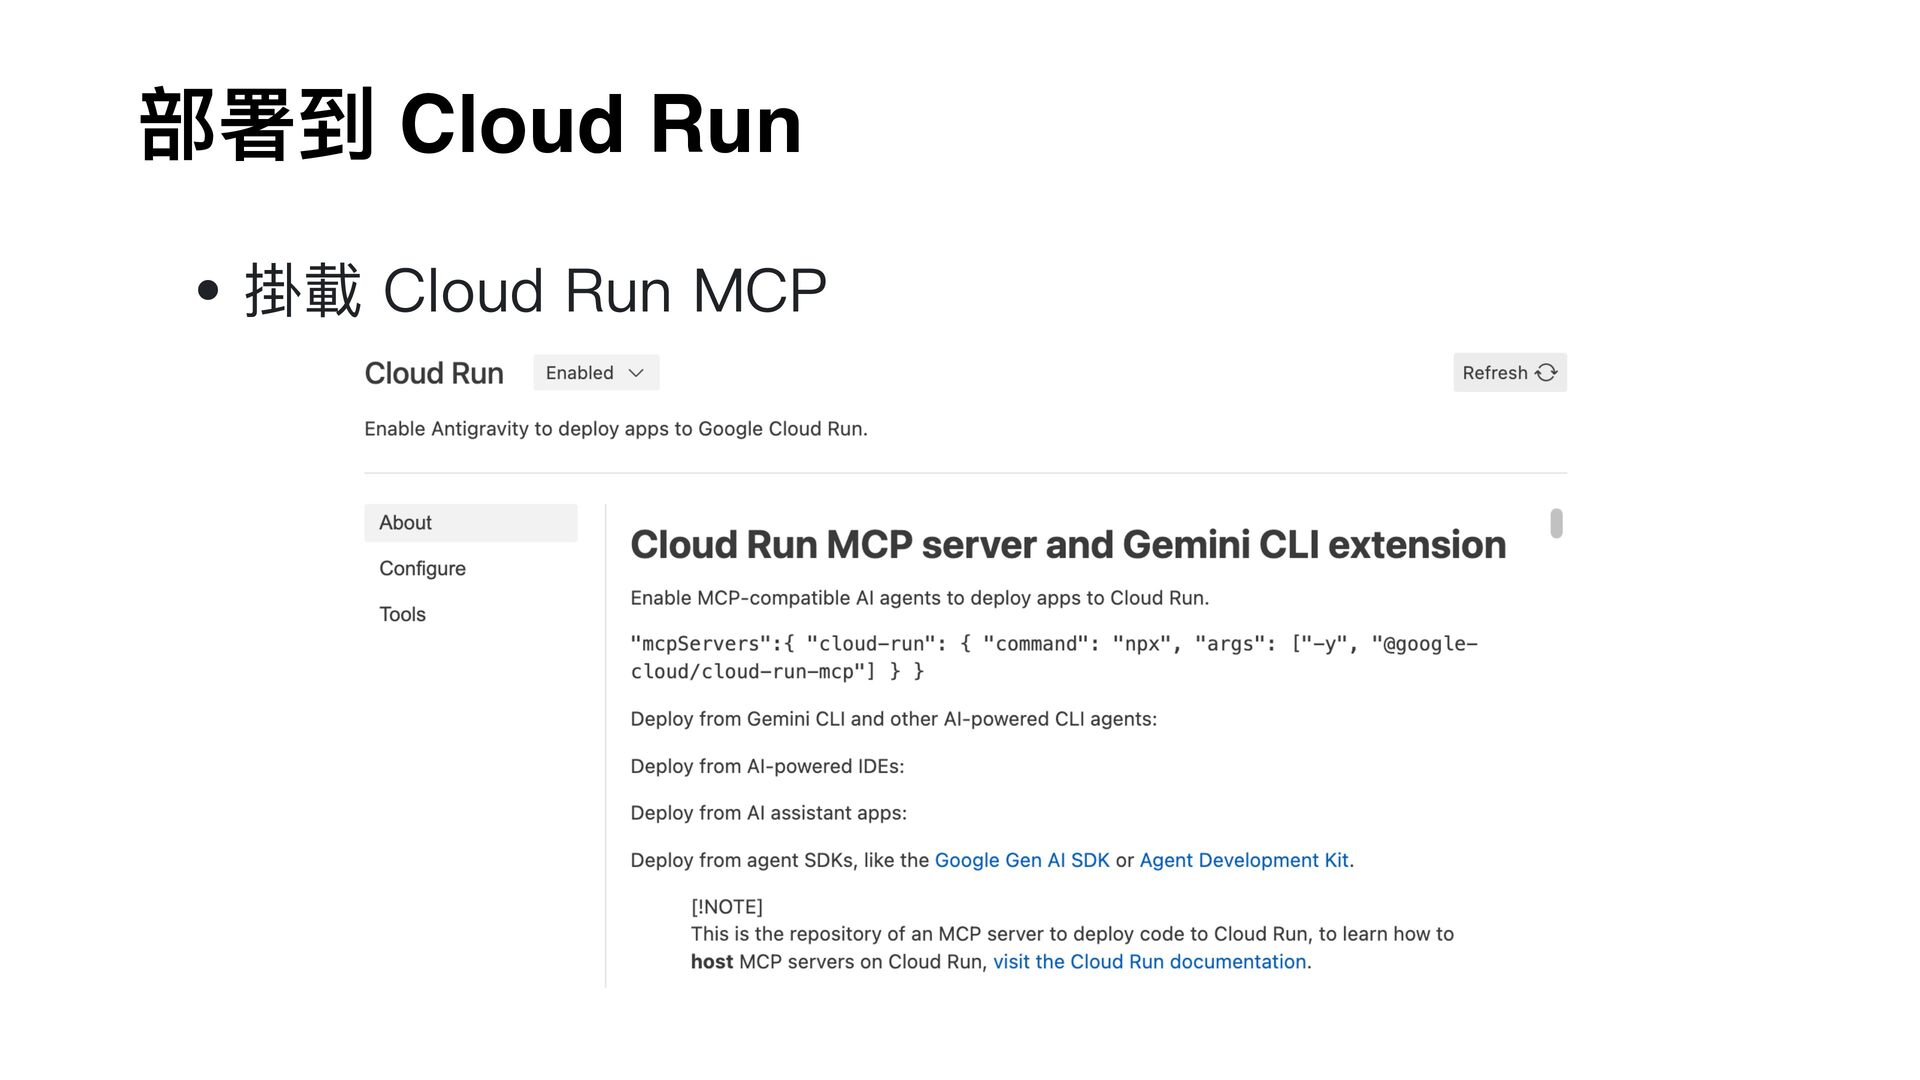
Task: Click the Cloud Run MCP server heading
Action: [x=1067, y=545]
